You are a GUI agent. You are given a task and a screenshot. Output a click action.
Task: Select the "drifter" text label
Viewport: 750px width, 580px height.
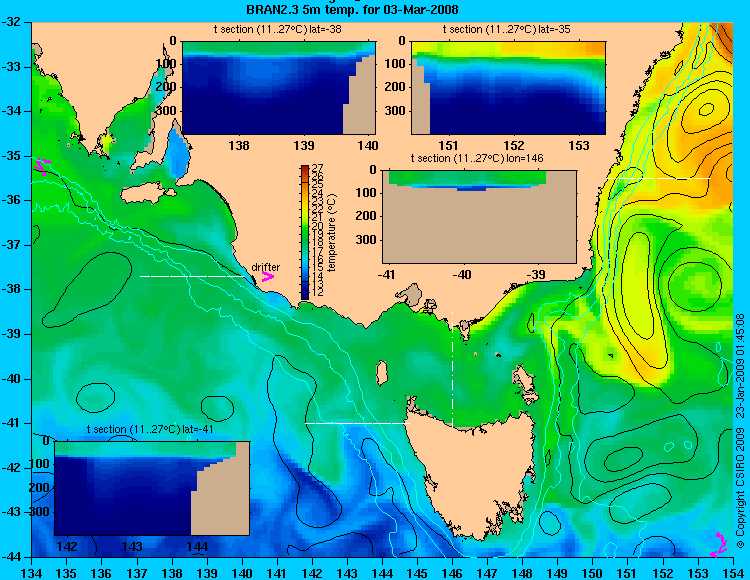click(x=265, y=267)
